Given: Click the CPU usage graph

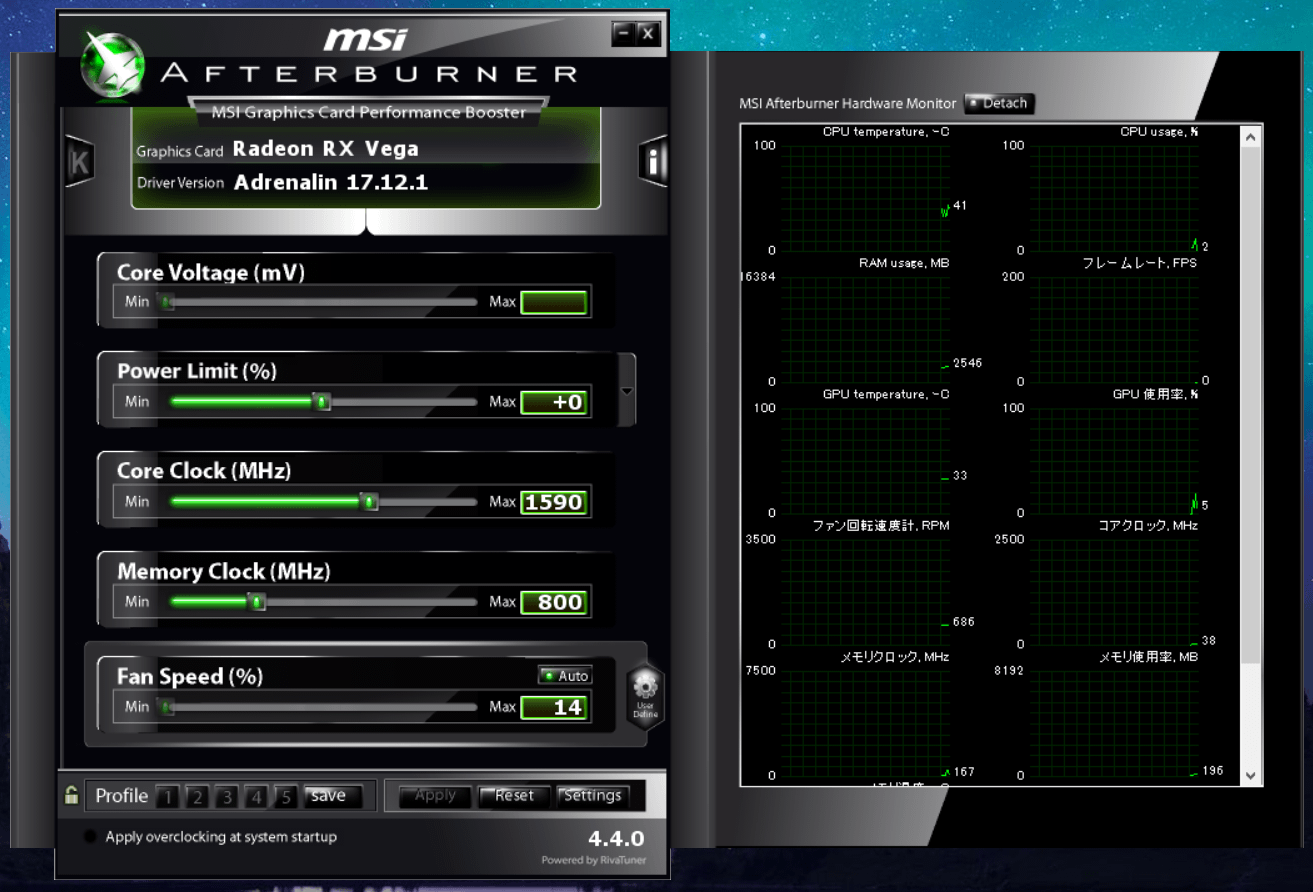Looking at the screenshot, I should click(1114, 198).
